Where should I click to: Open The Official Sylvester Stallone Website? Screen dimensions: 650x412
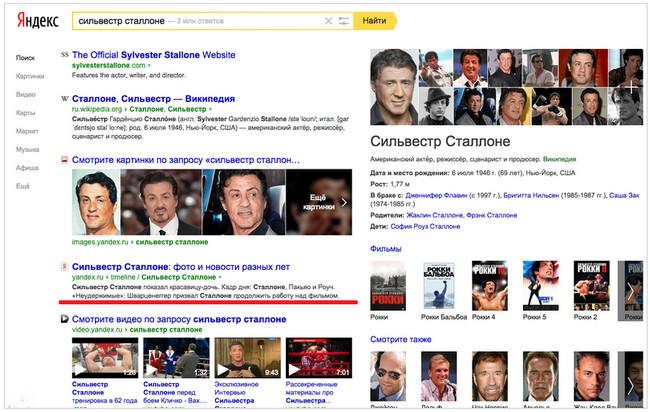(153, 55)
